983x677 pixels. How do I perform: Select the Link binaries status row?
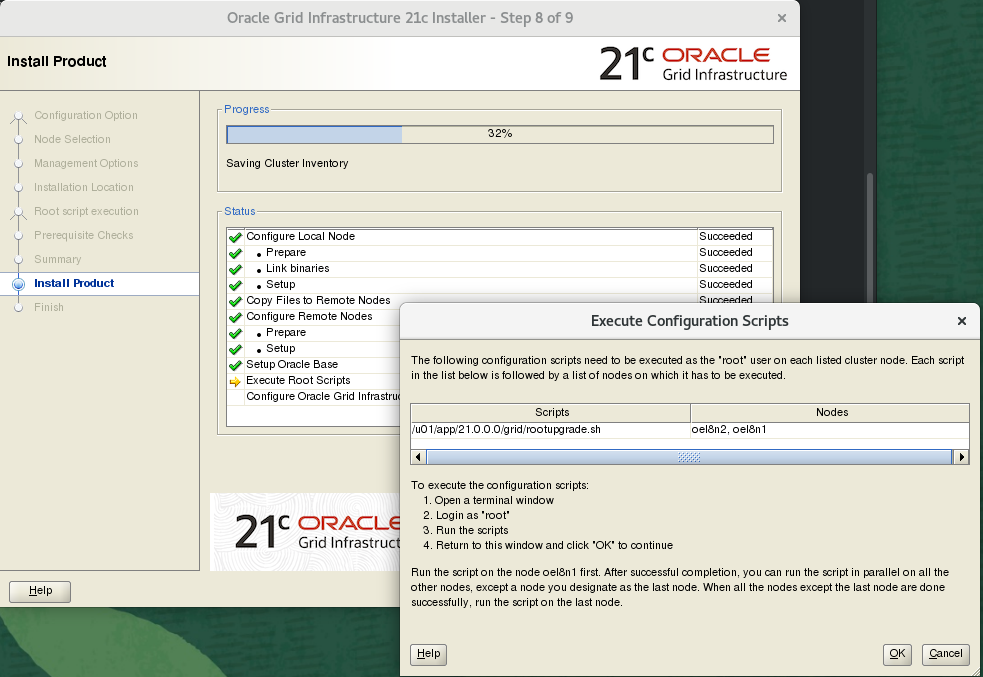(x=500, y=268)
